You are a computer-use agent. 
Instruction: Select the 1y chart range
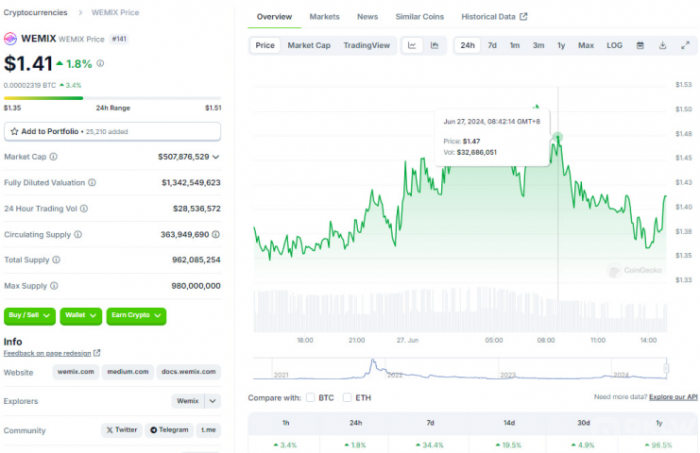[561, 46]
